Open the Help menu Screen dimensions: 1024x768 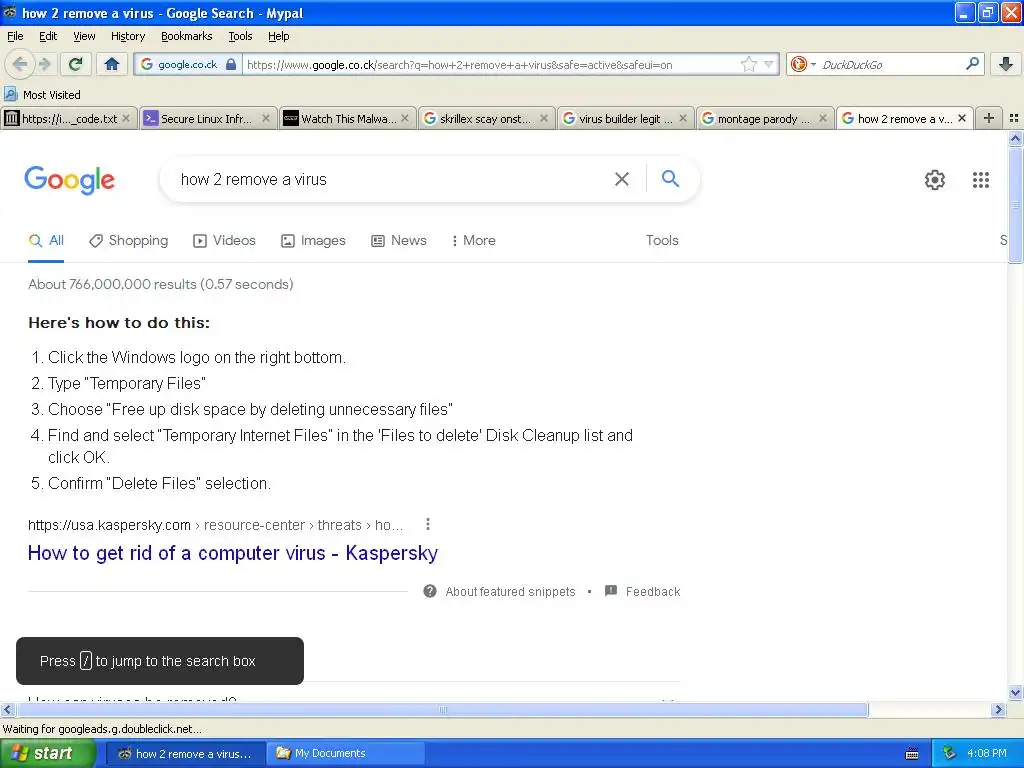click(x=278, y=36)
